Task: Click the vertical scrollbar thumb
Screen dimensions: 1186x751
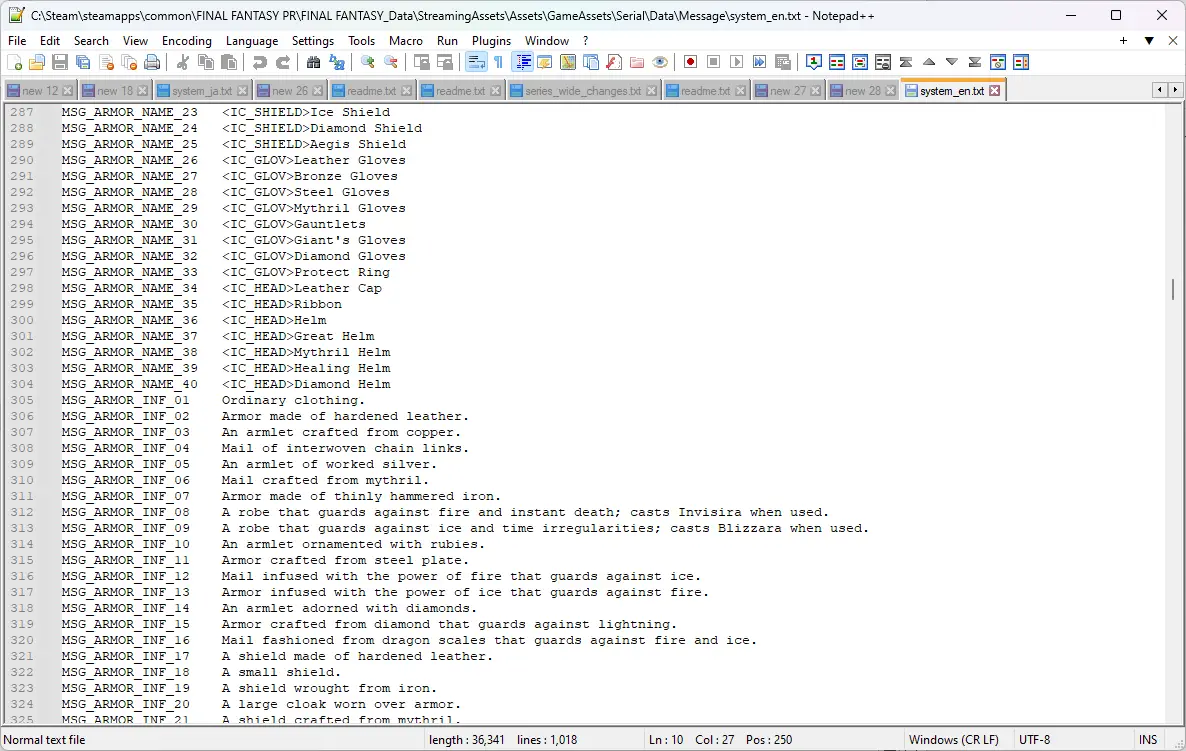Action: [x=1172, y=289]
